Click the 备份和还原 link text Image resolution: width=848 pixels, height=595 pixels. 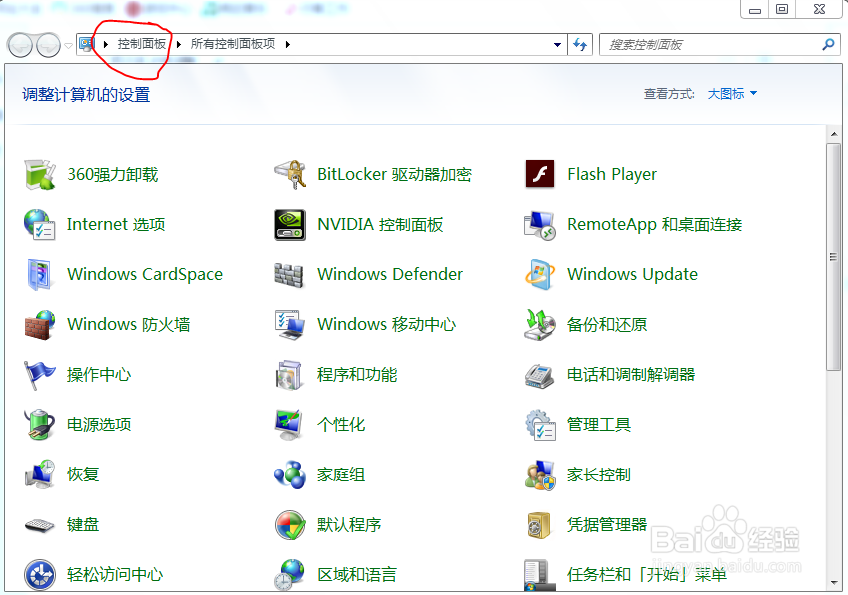607,325
